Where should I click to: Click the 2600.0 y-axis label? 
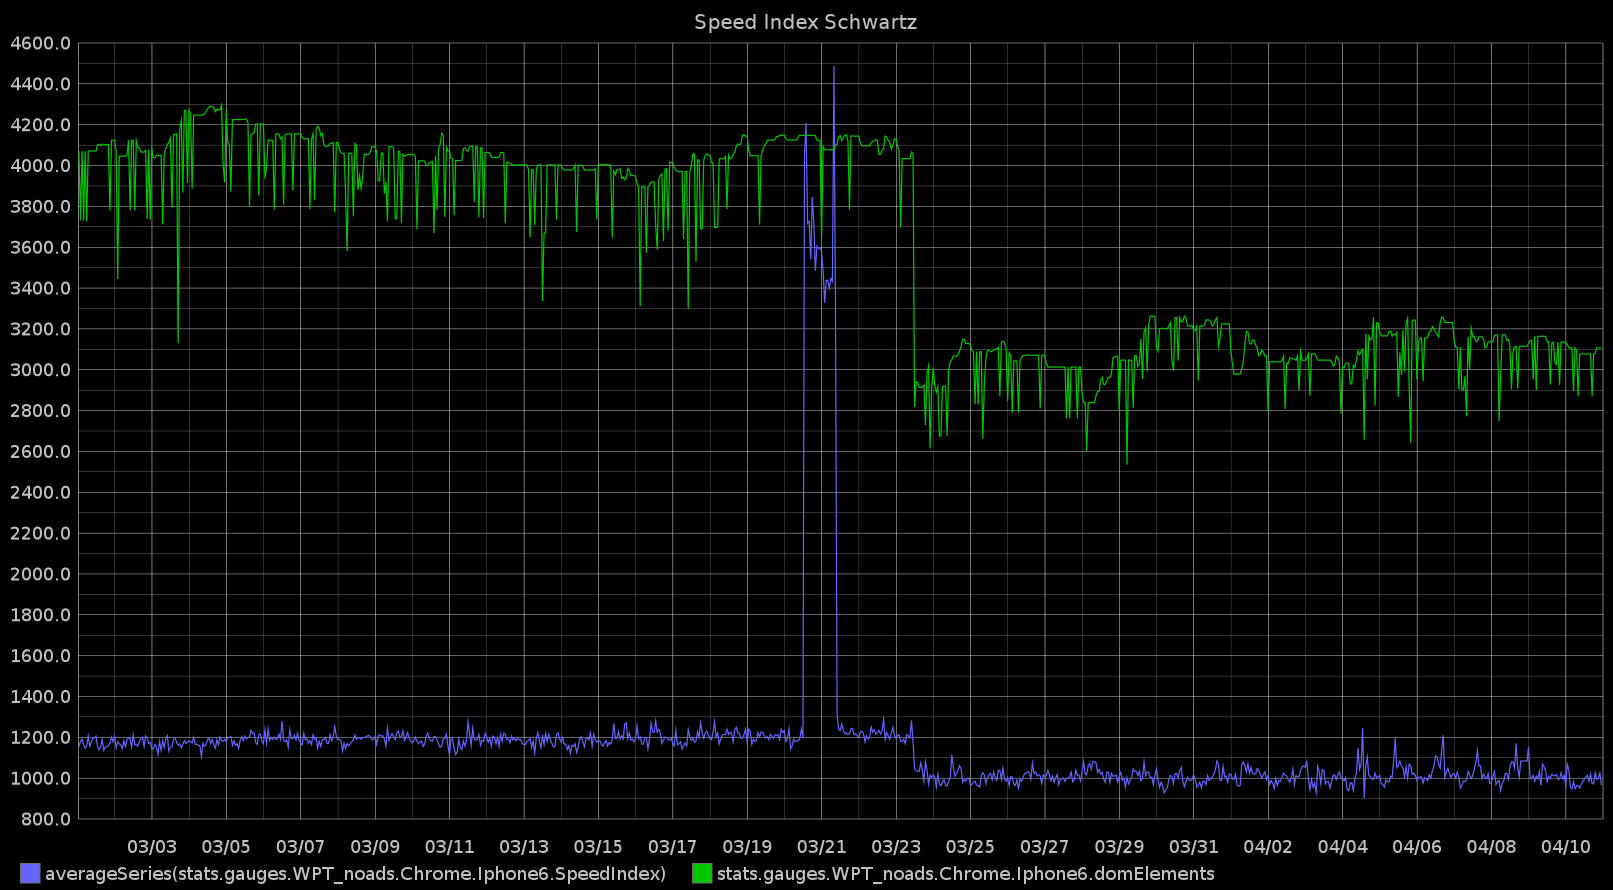coord(40,452)
